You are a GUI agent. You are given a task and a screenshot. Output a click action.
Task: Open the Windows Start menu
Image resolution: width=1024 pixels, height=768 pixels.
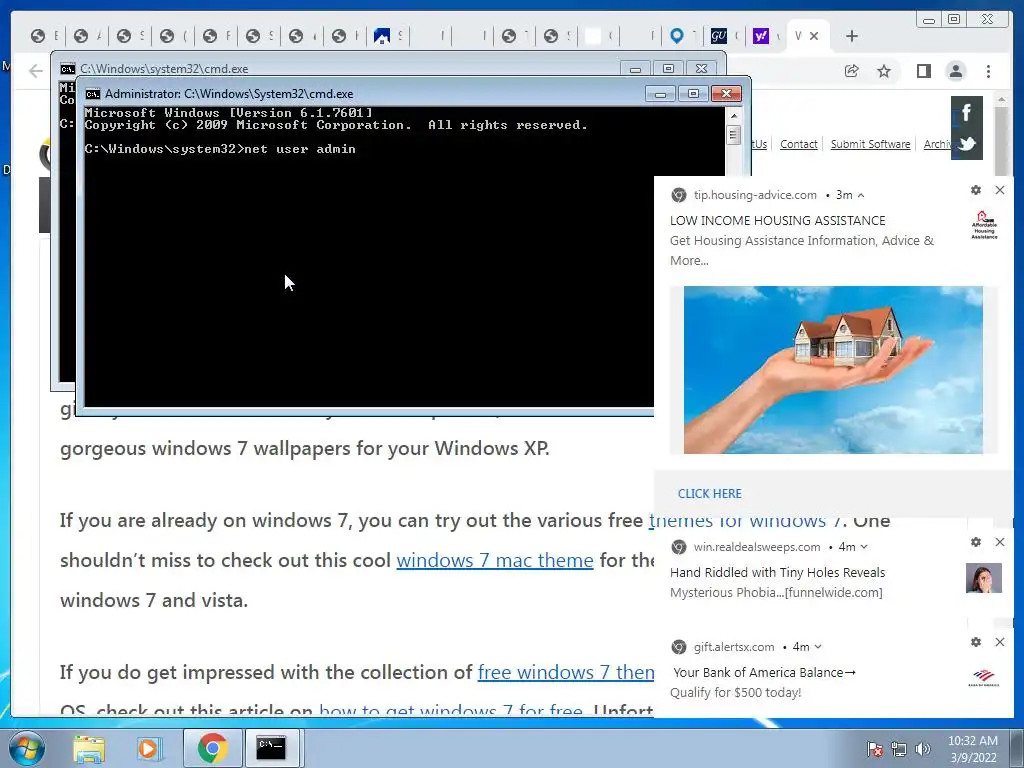(x=26, y=748)
